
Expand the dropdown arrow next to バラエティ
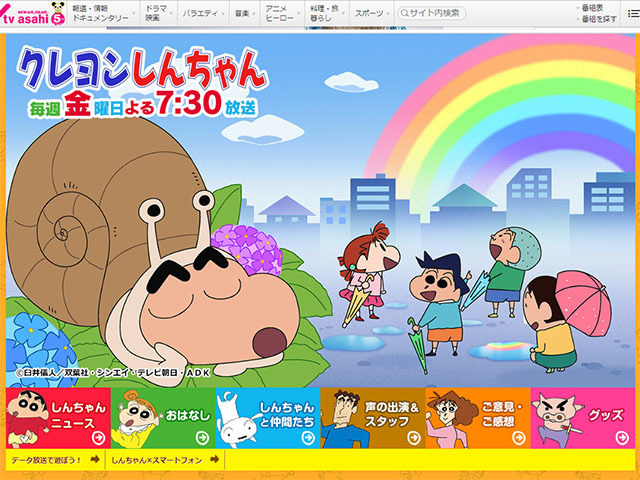pos(223,14)
